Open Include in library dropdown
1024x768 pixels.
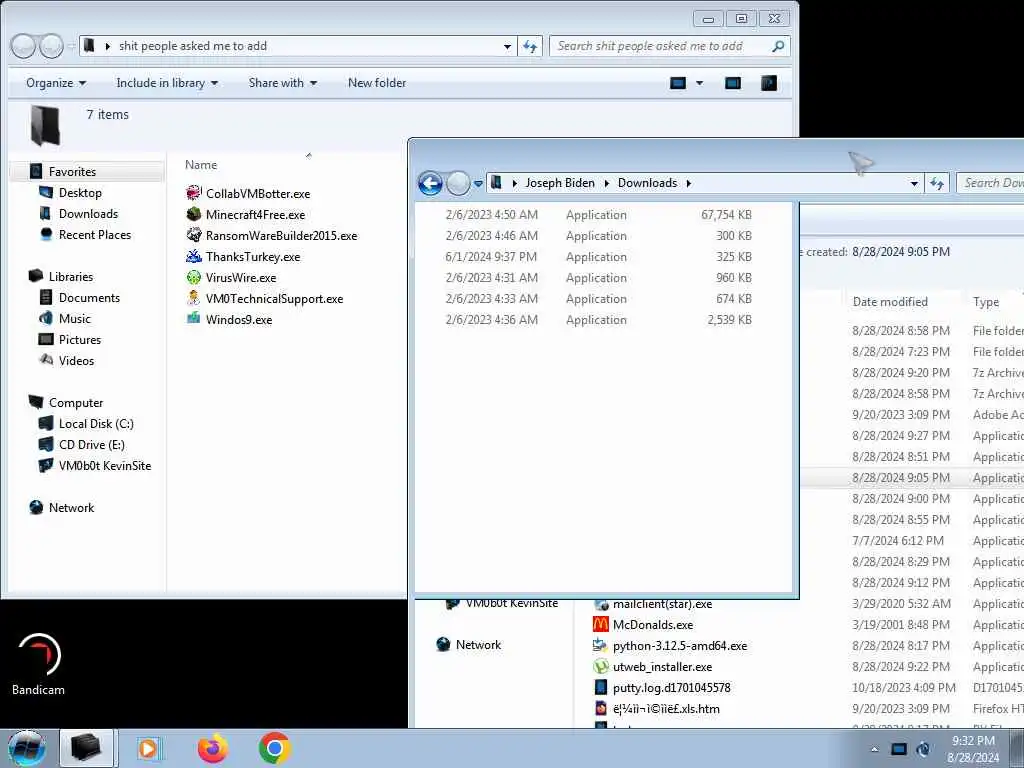coord(167,83)
